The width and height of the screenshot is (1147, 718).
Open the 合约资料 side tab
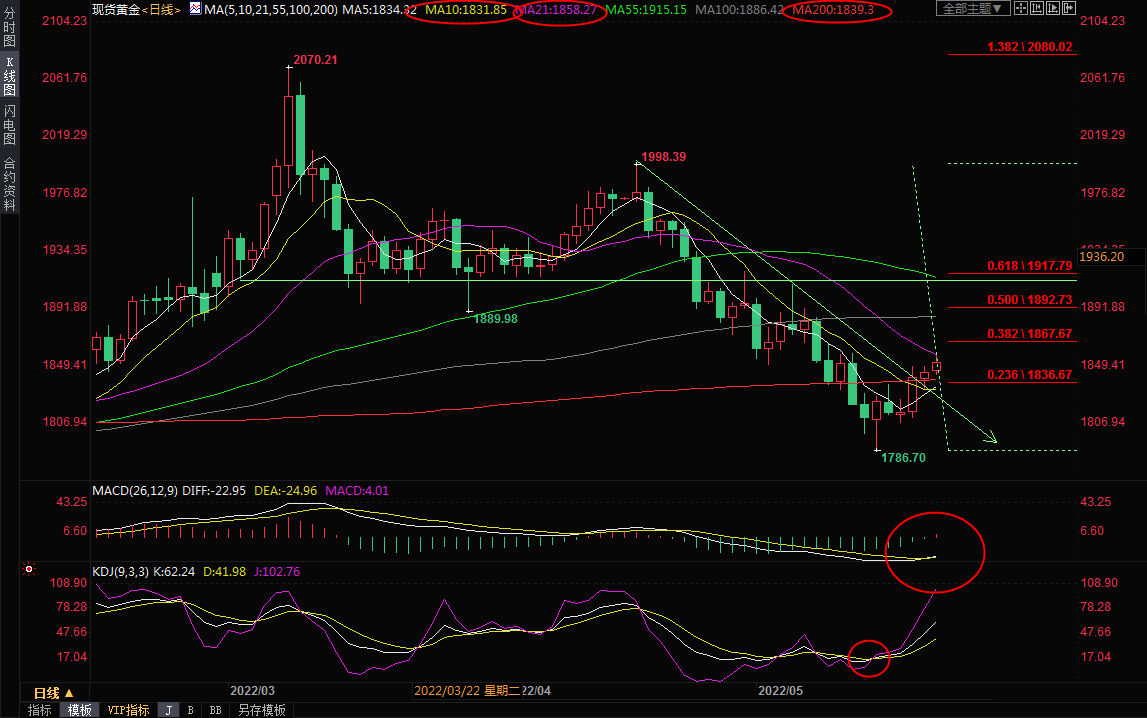click(x=9, y=183)
